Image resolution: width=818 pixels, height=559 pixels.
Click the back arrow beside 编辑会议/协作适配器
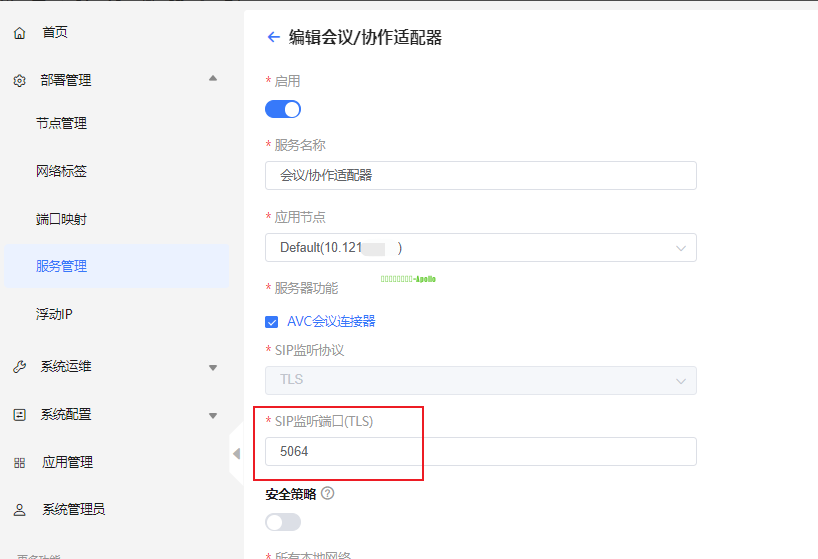tap(273, 38)
